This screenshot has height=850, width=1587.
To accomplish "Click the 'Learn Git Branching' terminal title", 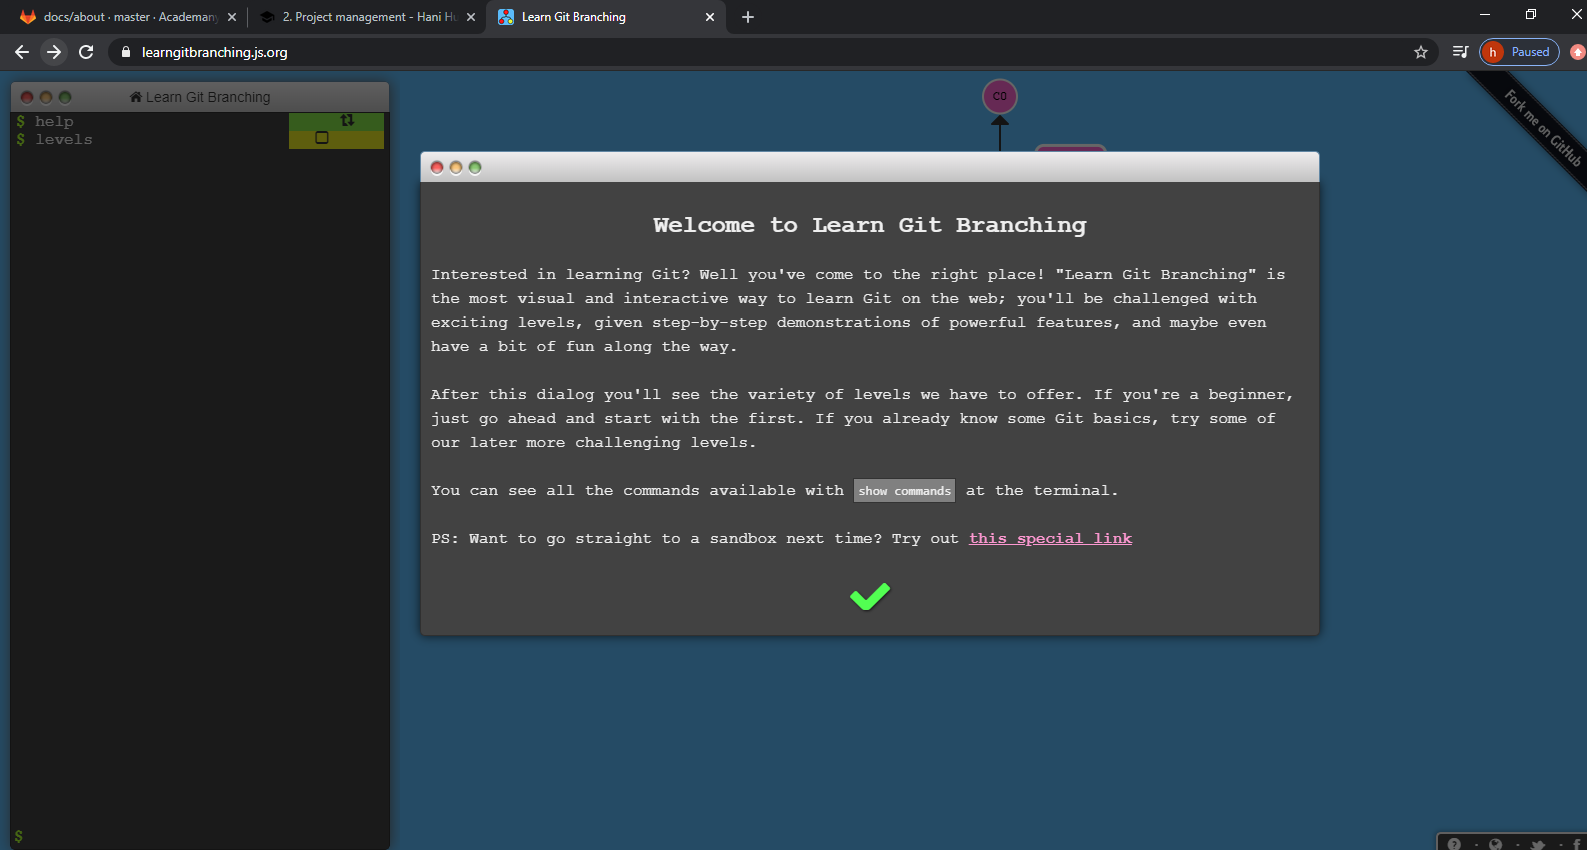I will [x=208, y=97].
